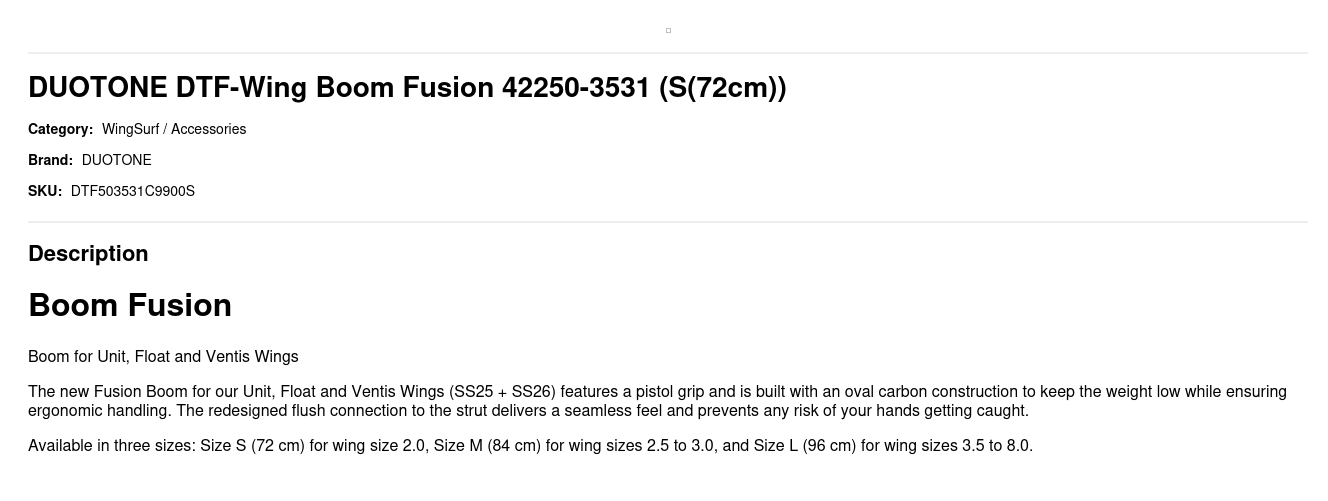1328x501 pixels.
Task: Click the "Category:" label
Action: click(60, 129)
